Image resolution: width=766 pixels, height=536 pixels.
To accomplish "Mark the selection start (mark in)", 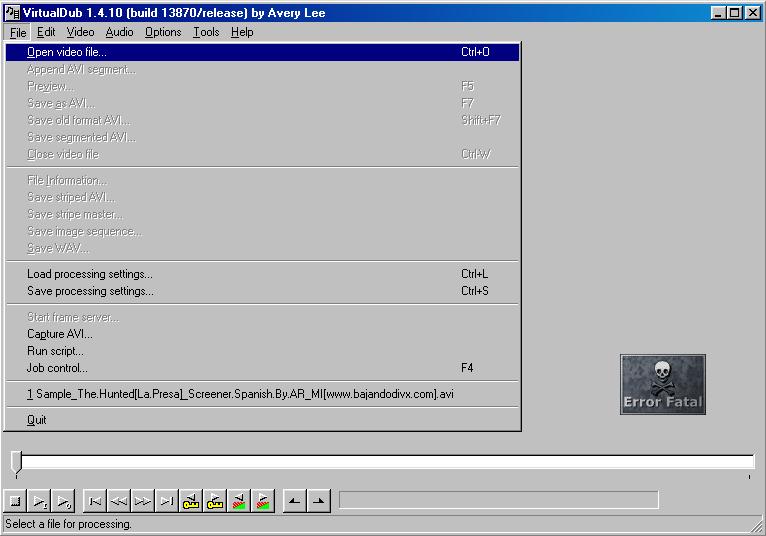I will click(x=295, y=501).
